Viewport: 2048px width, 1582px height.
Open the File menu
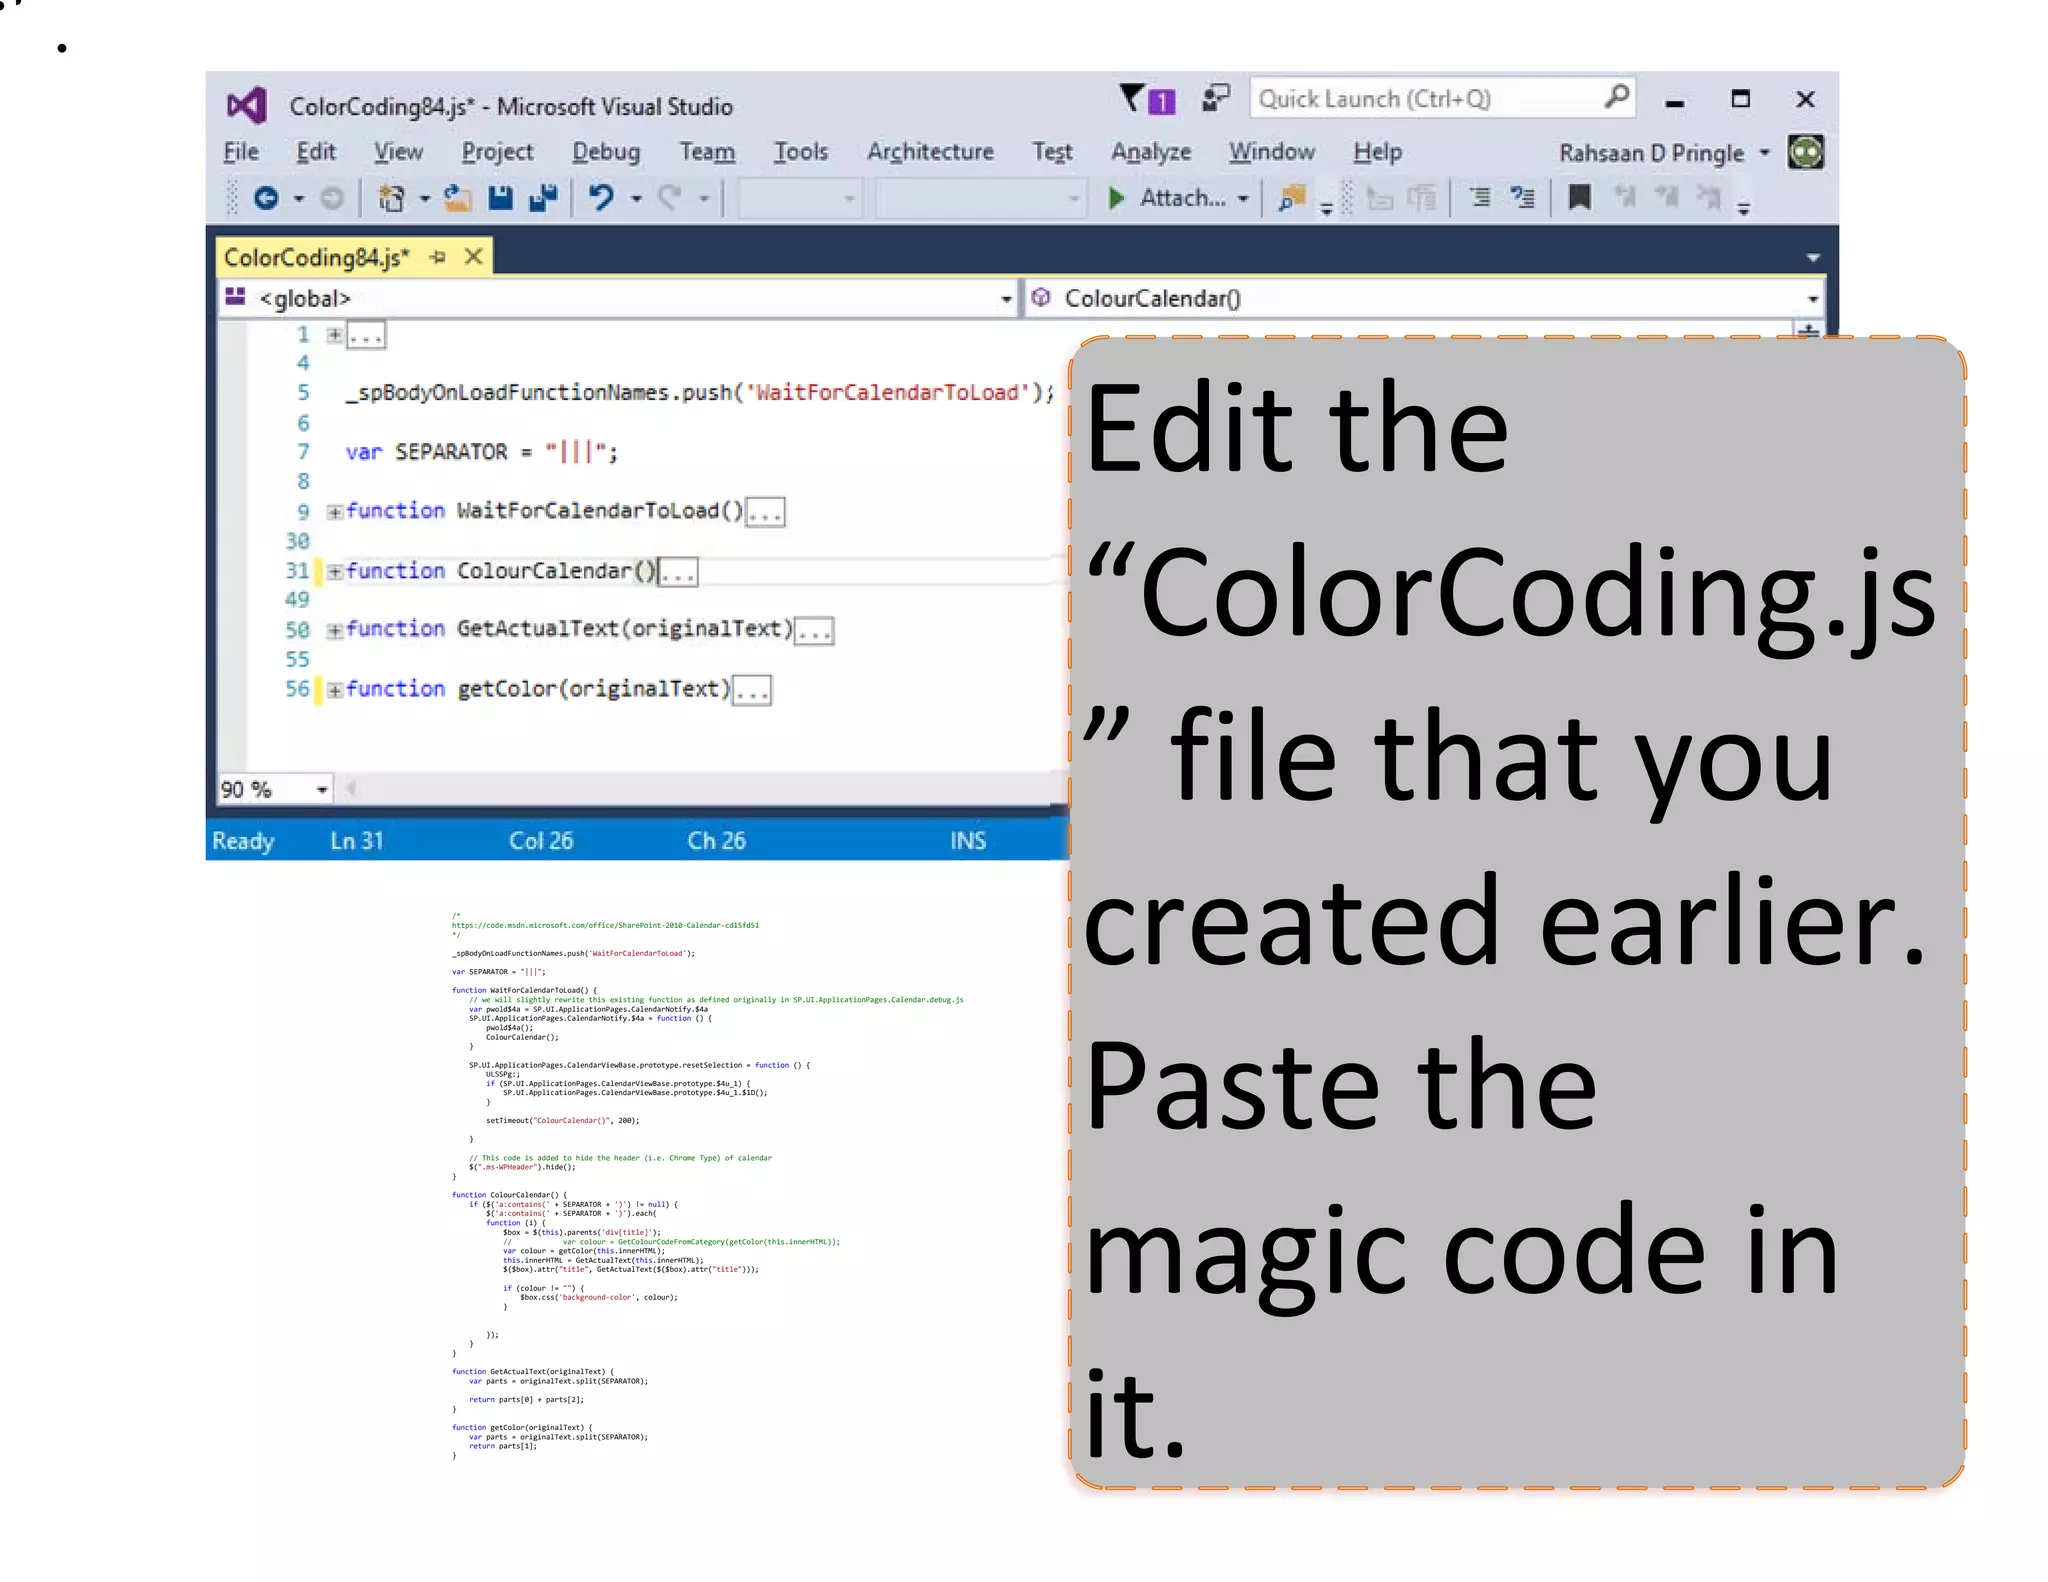(241, 152)
